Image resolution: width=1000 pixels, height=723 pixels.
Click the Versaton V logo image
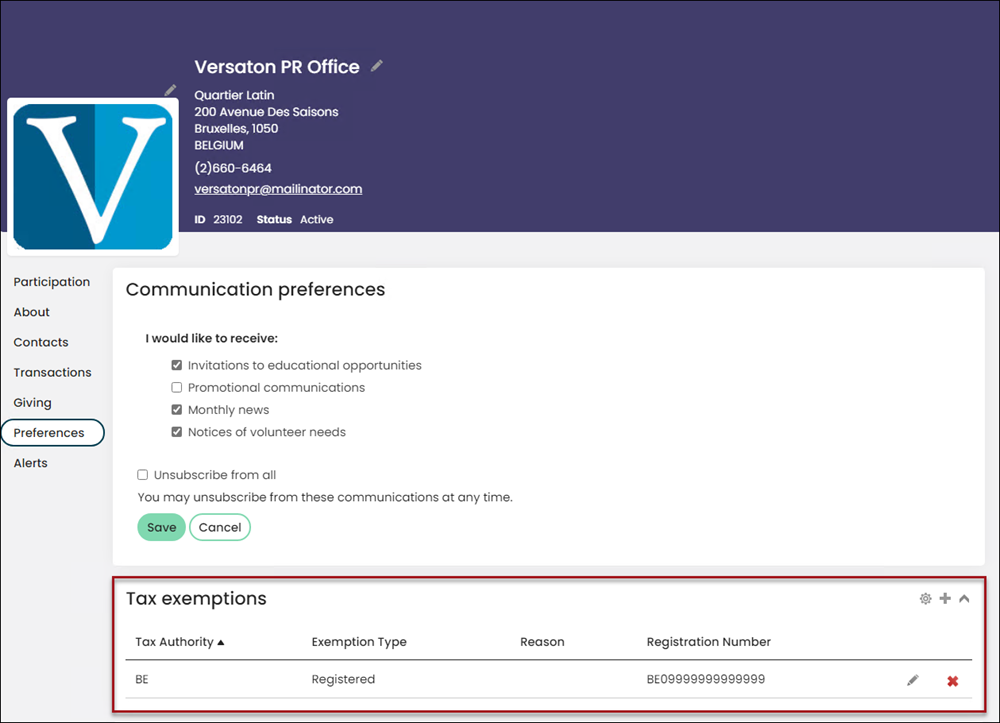(x=93, y=177)
